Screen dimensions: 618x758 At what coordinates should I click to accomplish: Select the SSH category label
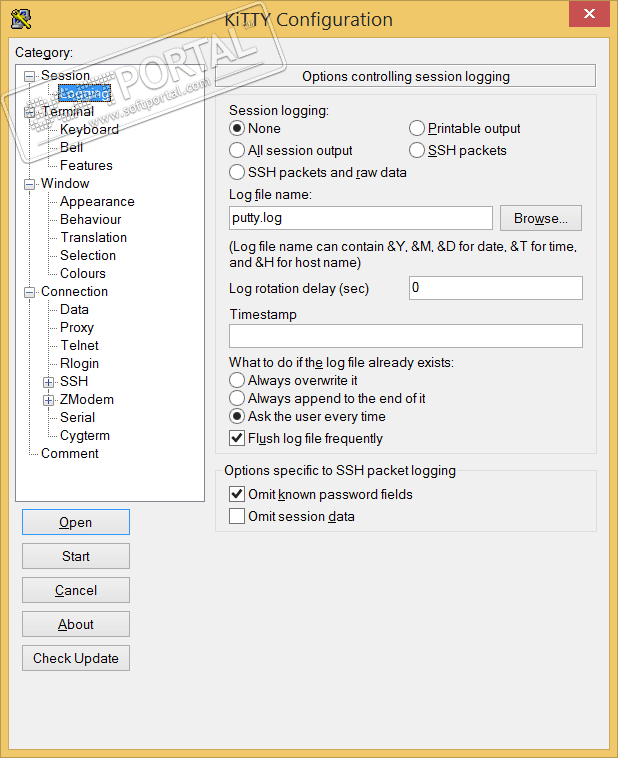[x=74, y=381]
